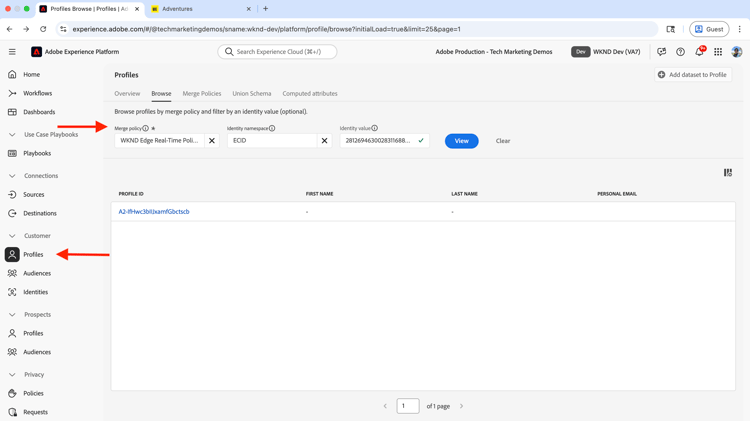Open Prospects Audiences in sidebar

[x=37, y=352]
